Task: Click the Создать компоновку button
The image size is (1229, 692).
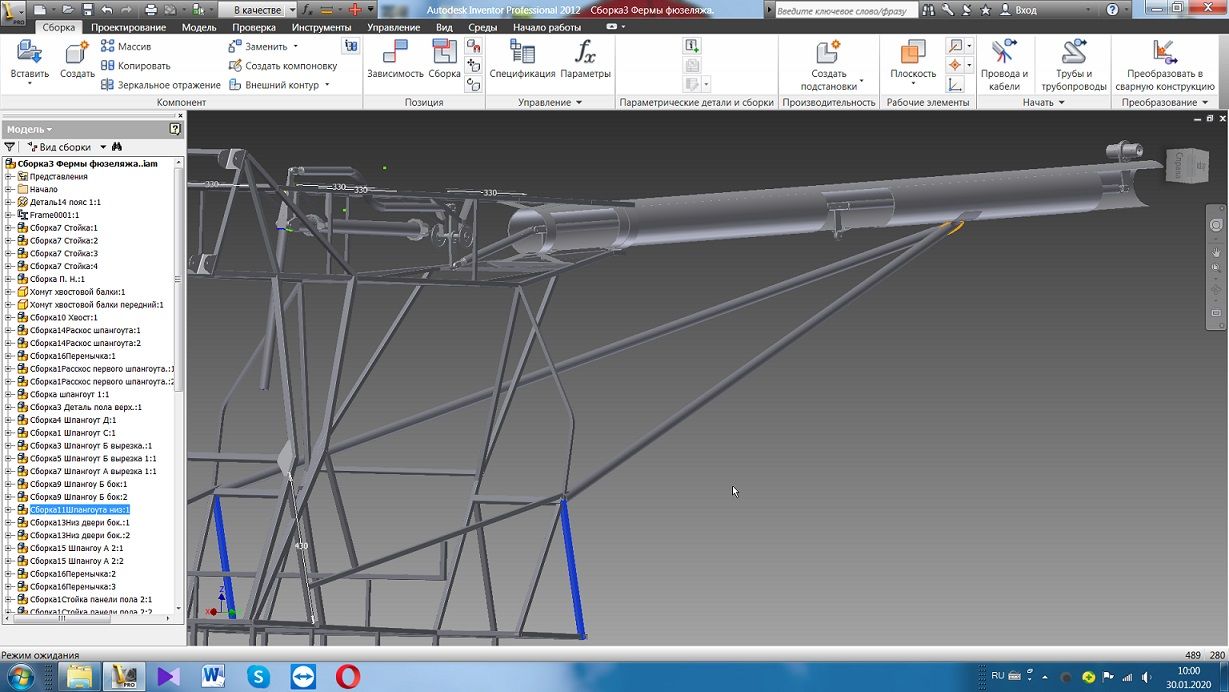Action: click(x=283, y=66)
